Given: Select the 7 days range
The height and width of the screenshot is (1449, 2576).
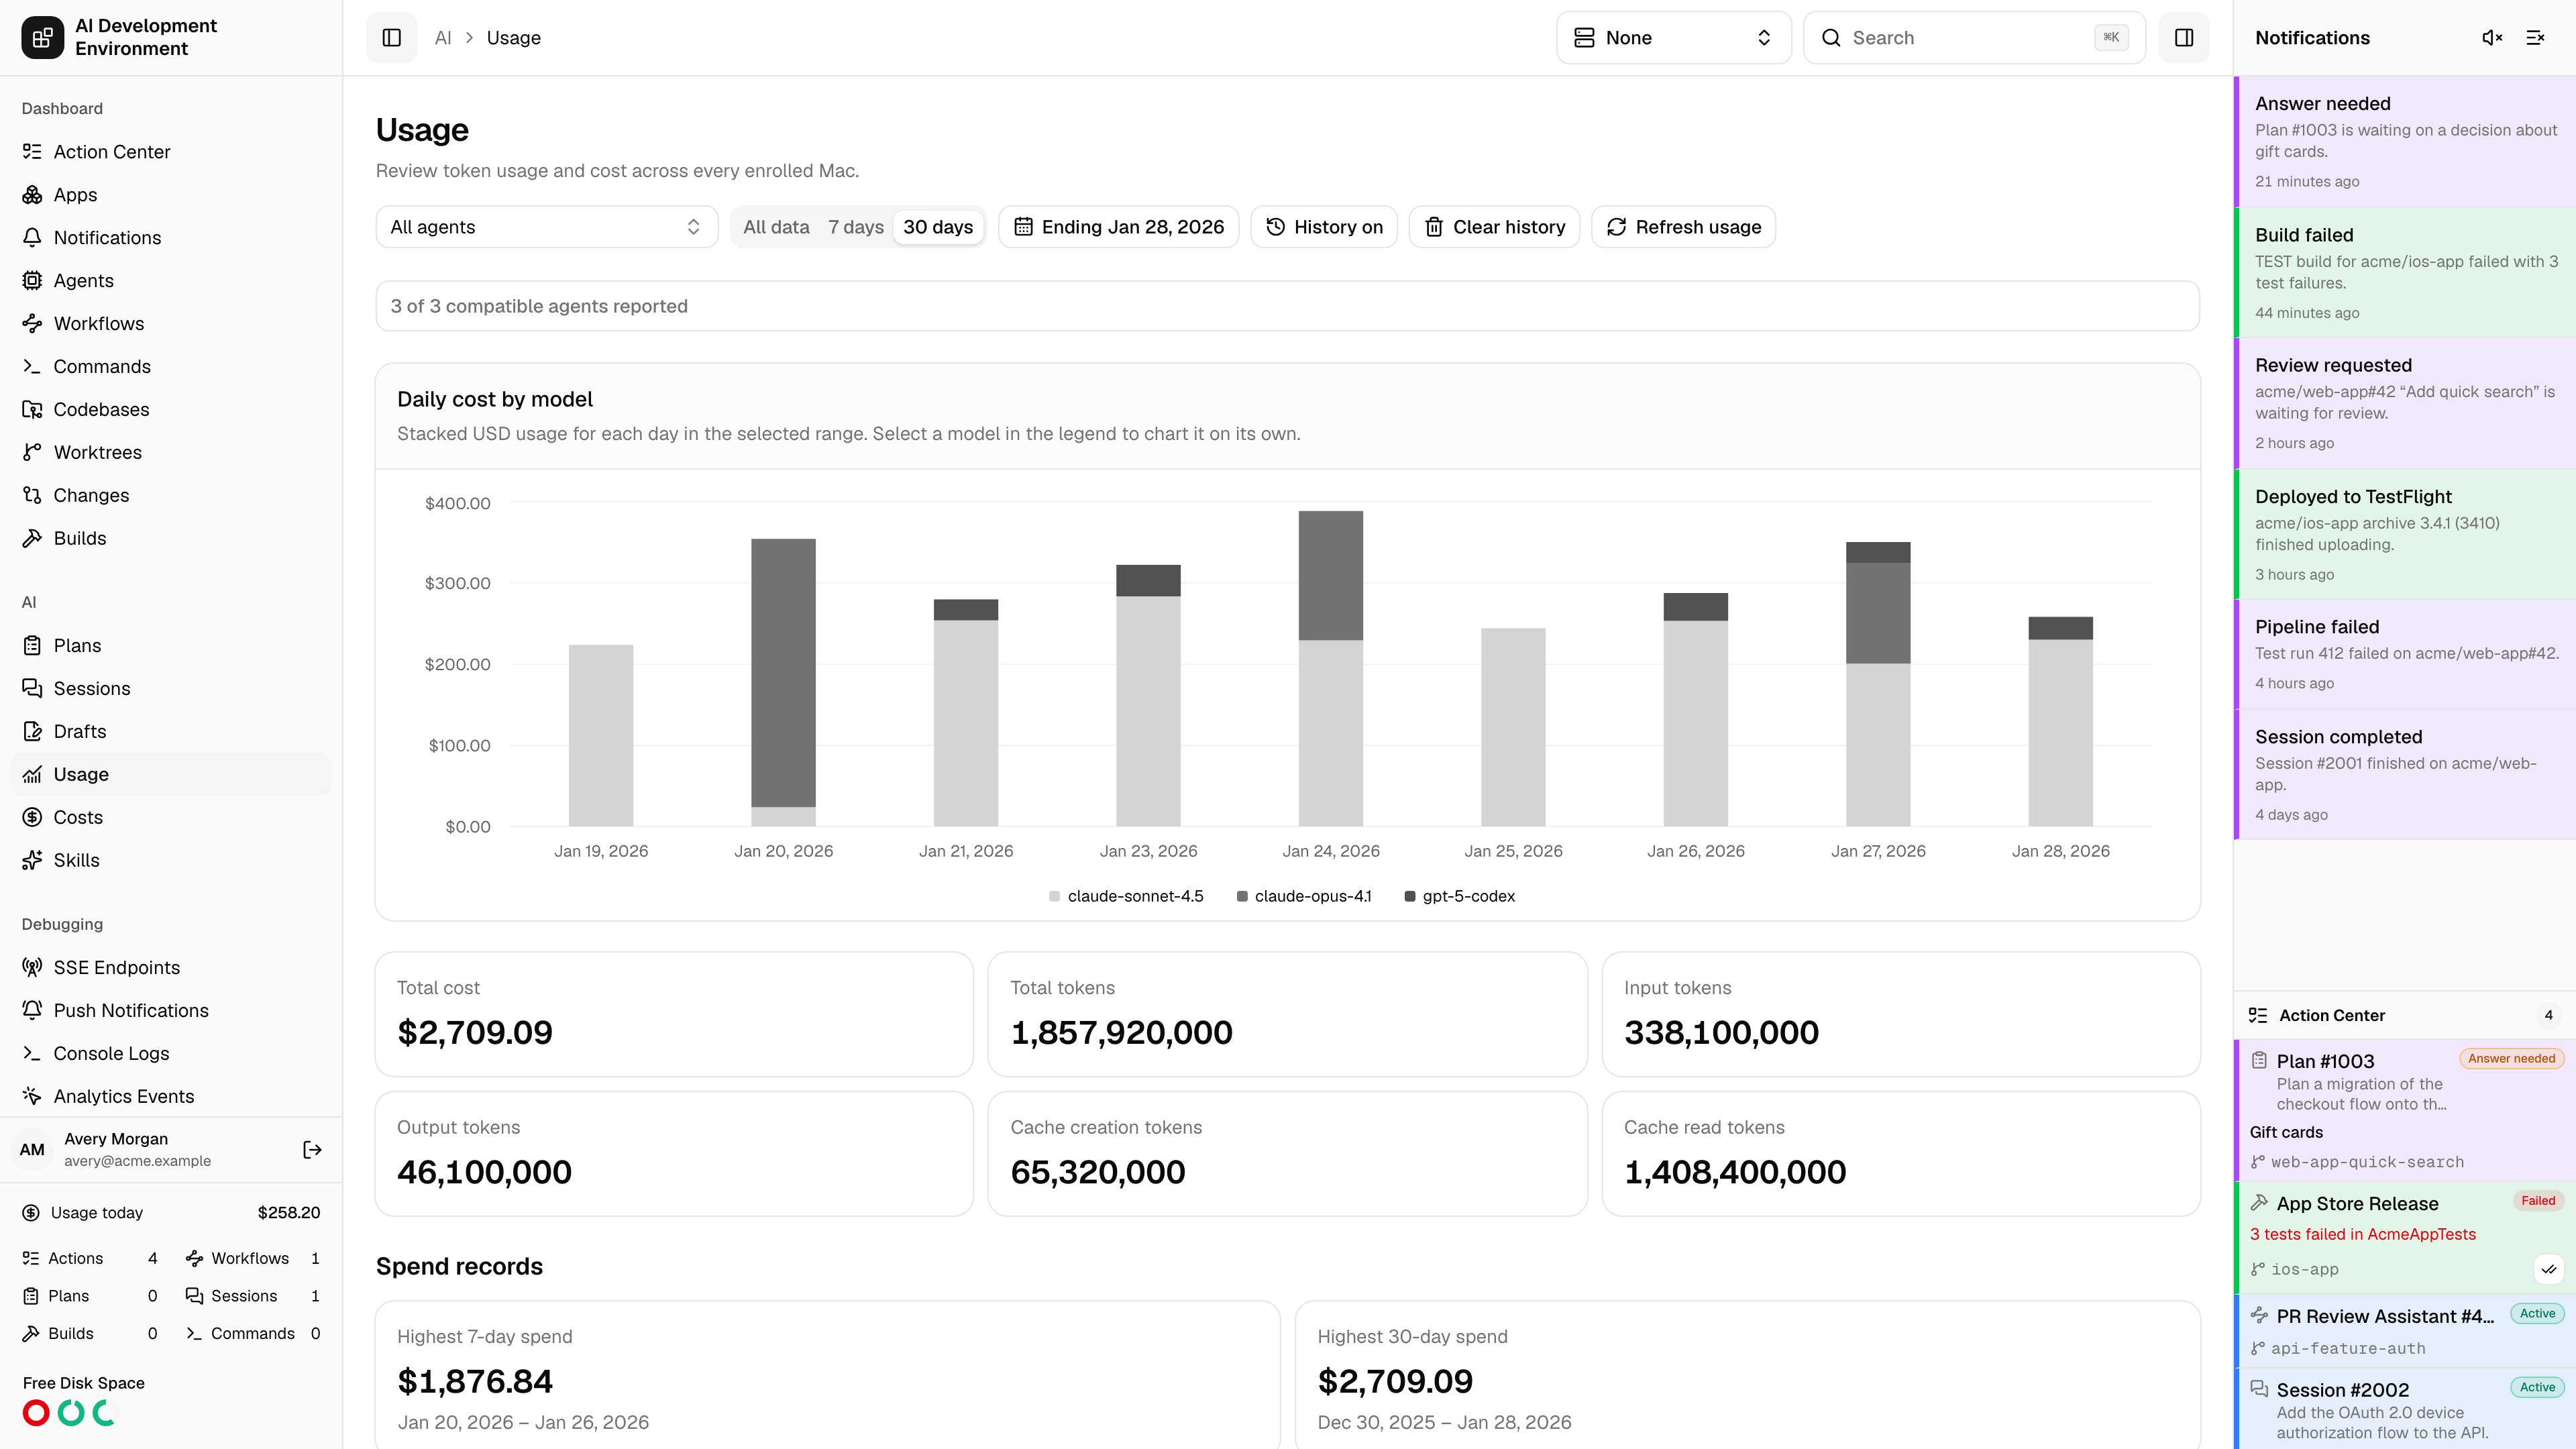Looking at the screenshot, I should 856,227.
